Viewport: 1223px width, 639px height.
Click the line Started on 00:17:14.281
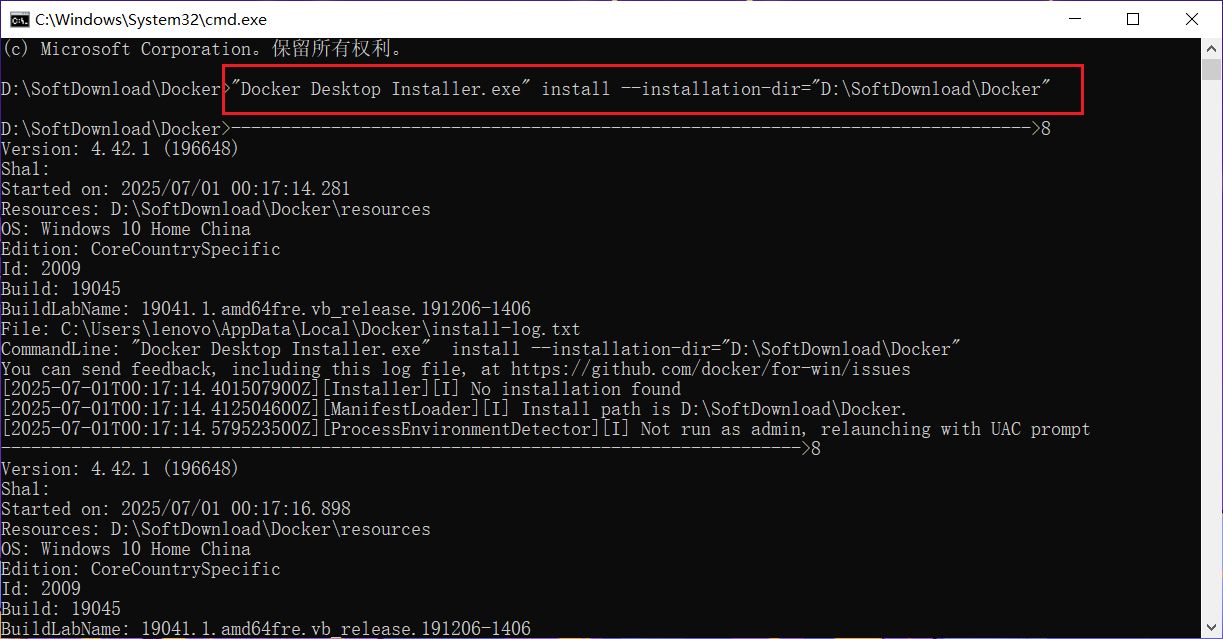coord(176,189)
